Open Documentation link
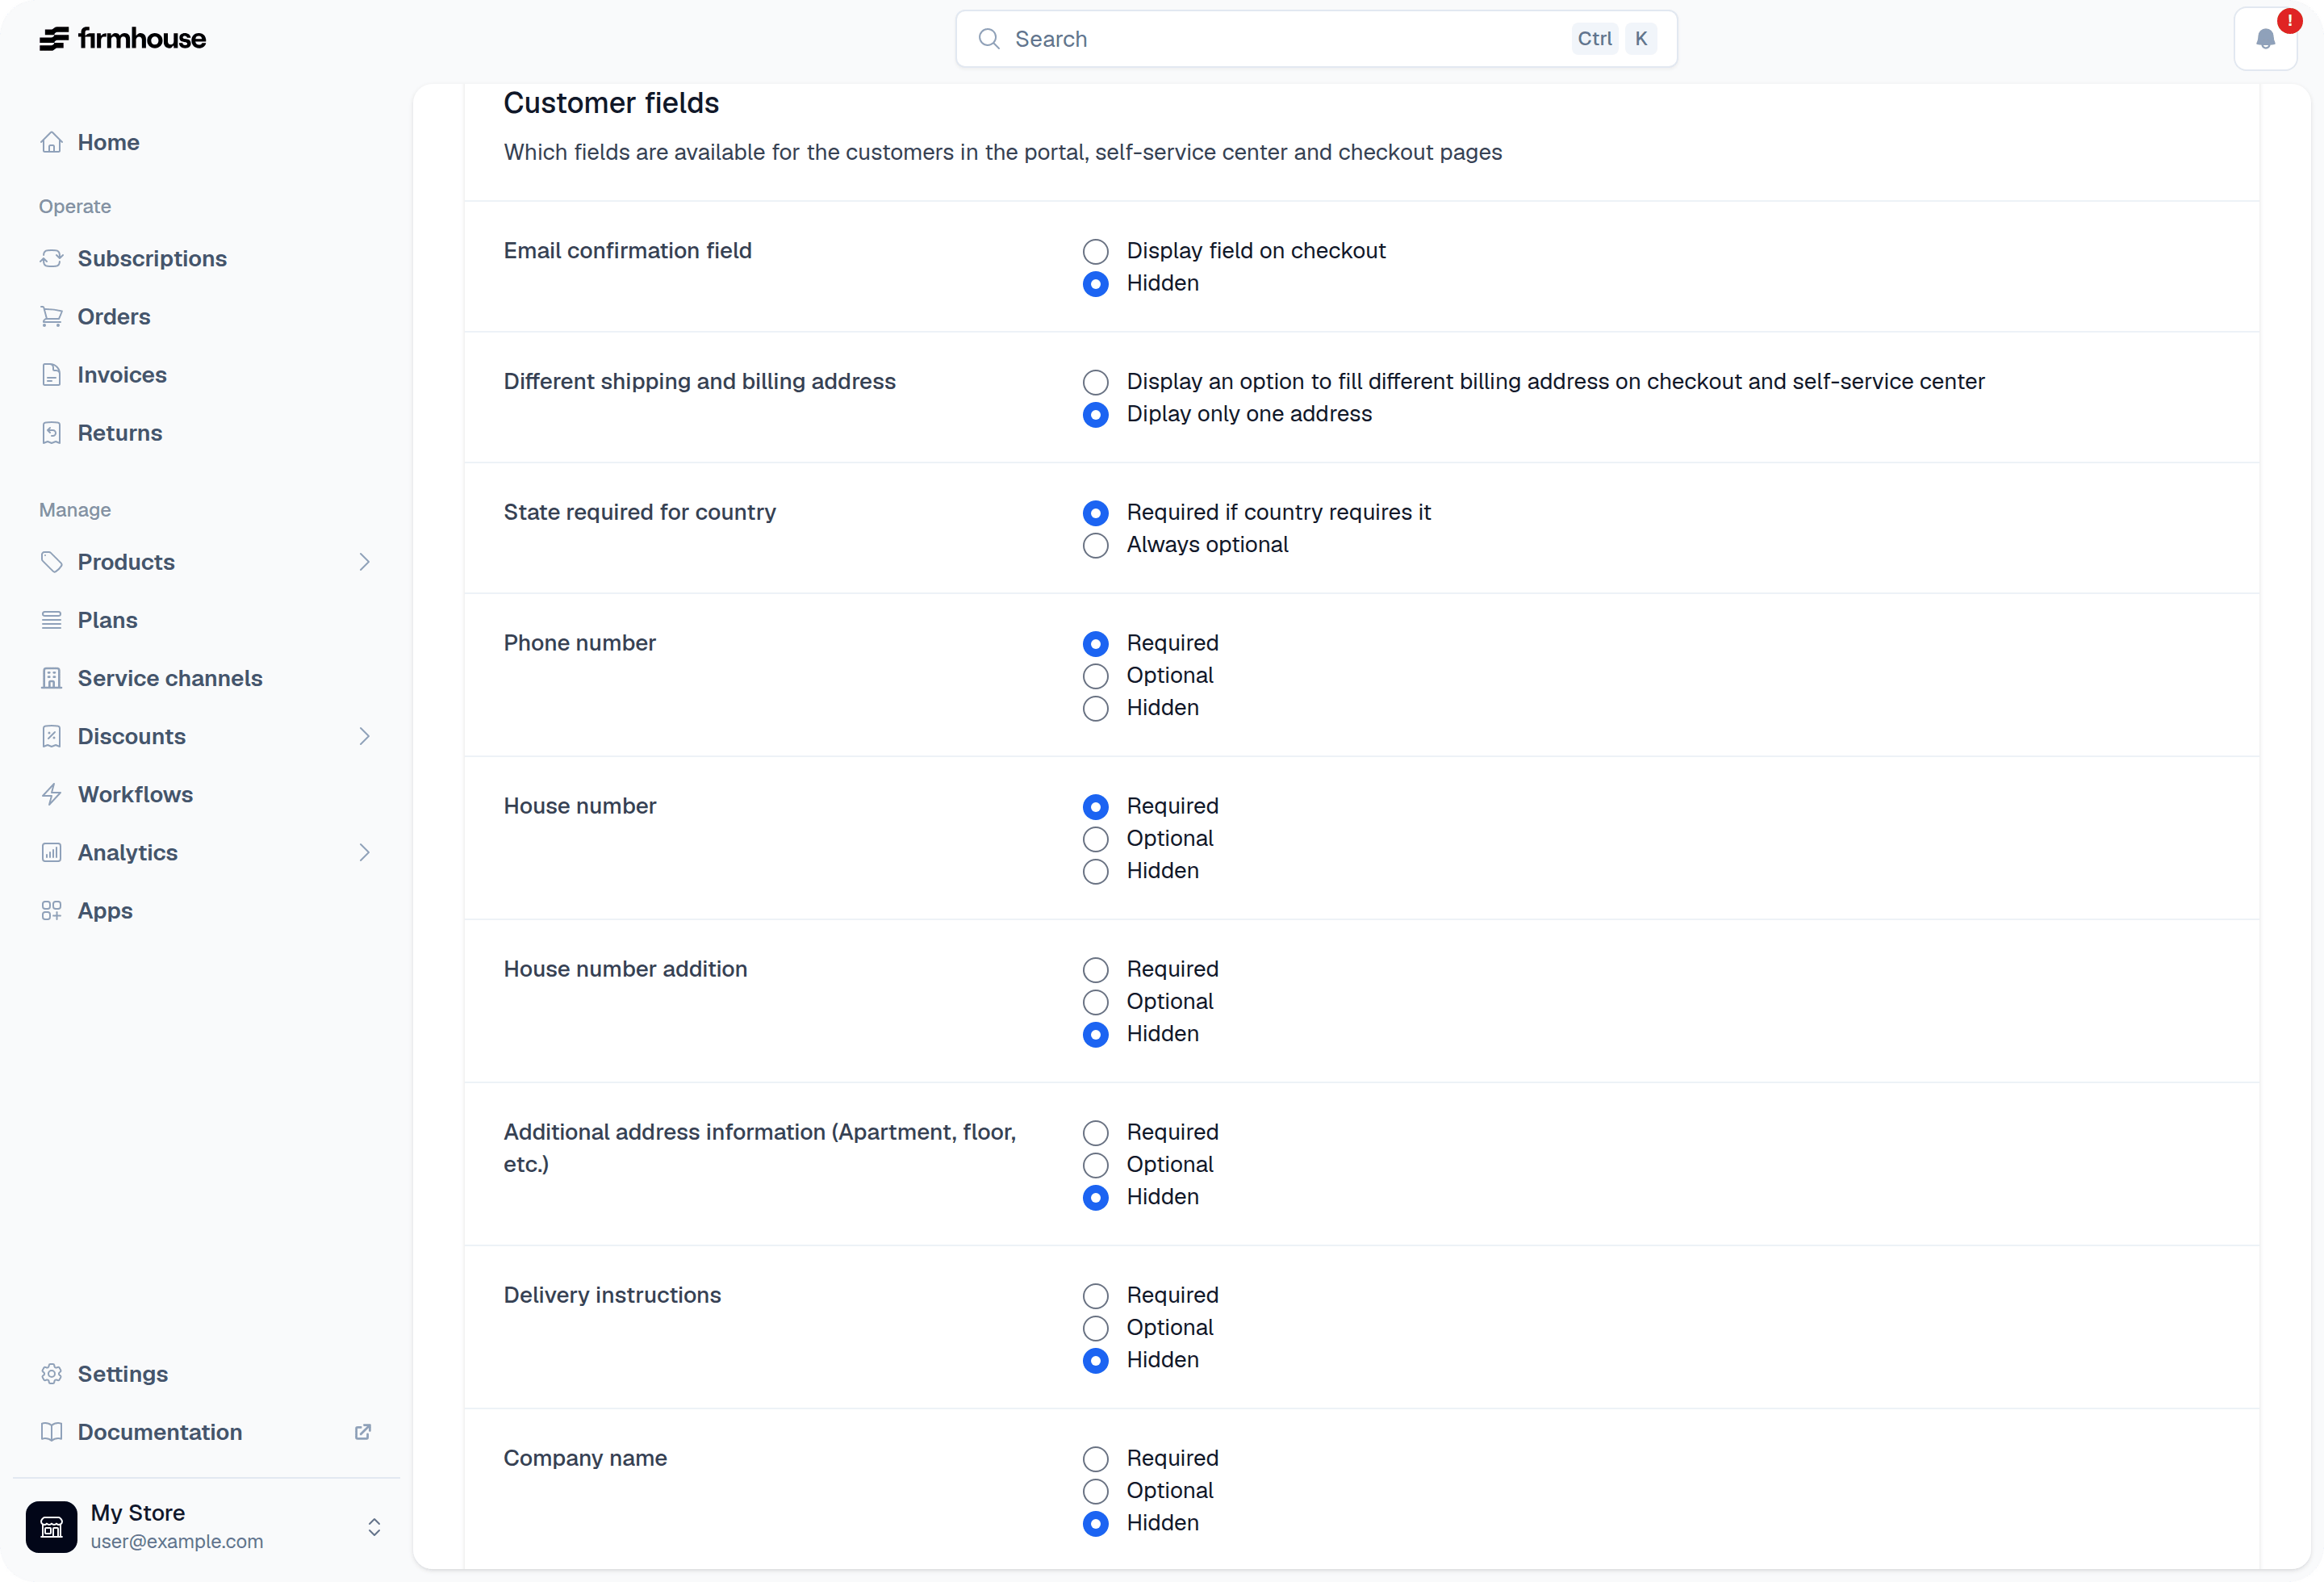Image resolution: width=2324 pixels, height=1582 pixels. [160, 1432]
